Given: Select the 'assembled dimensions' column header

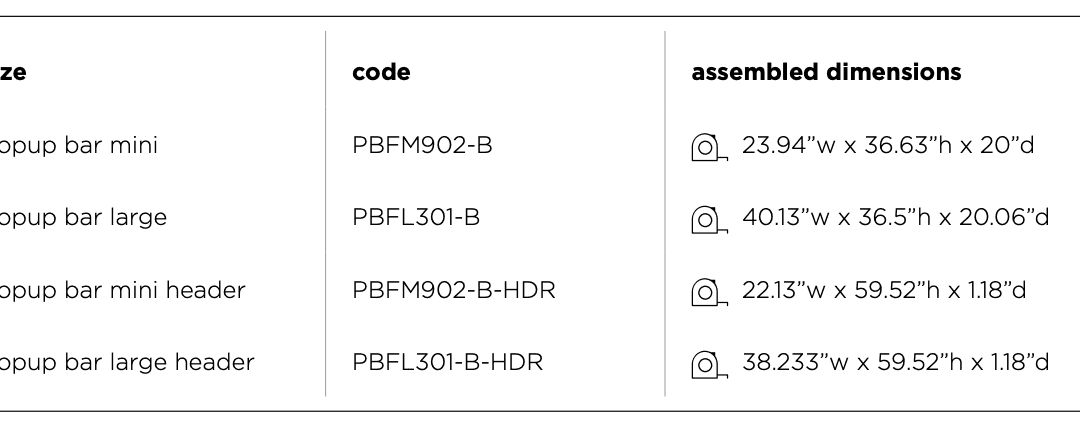Looking at the screenshot, I should click(x=826, y=72).
